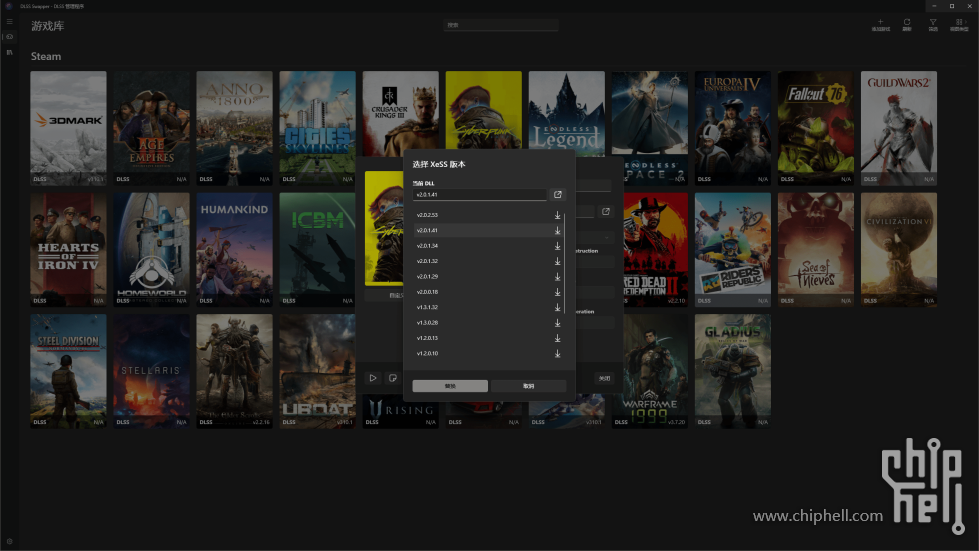The image size is (979, 551).
Task: Open the Riders Republic tile
Action: [x=733, y=250]
